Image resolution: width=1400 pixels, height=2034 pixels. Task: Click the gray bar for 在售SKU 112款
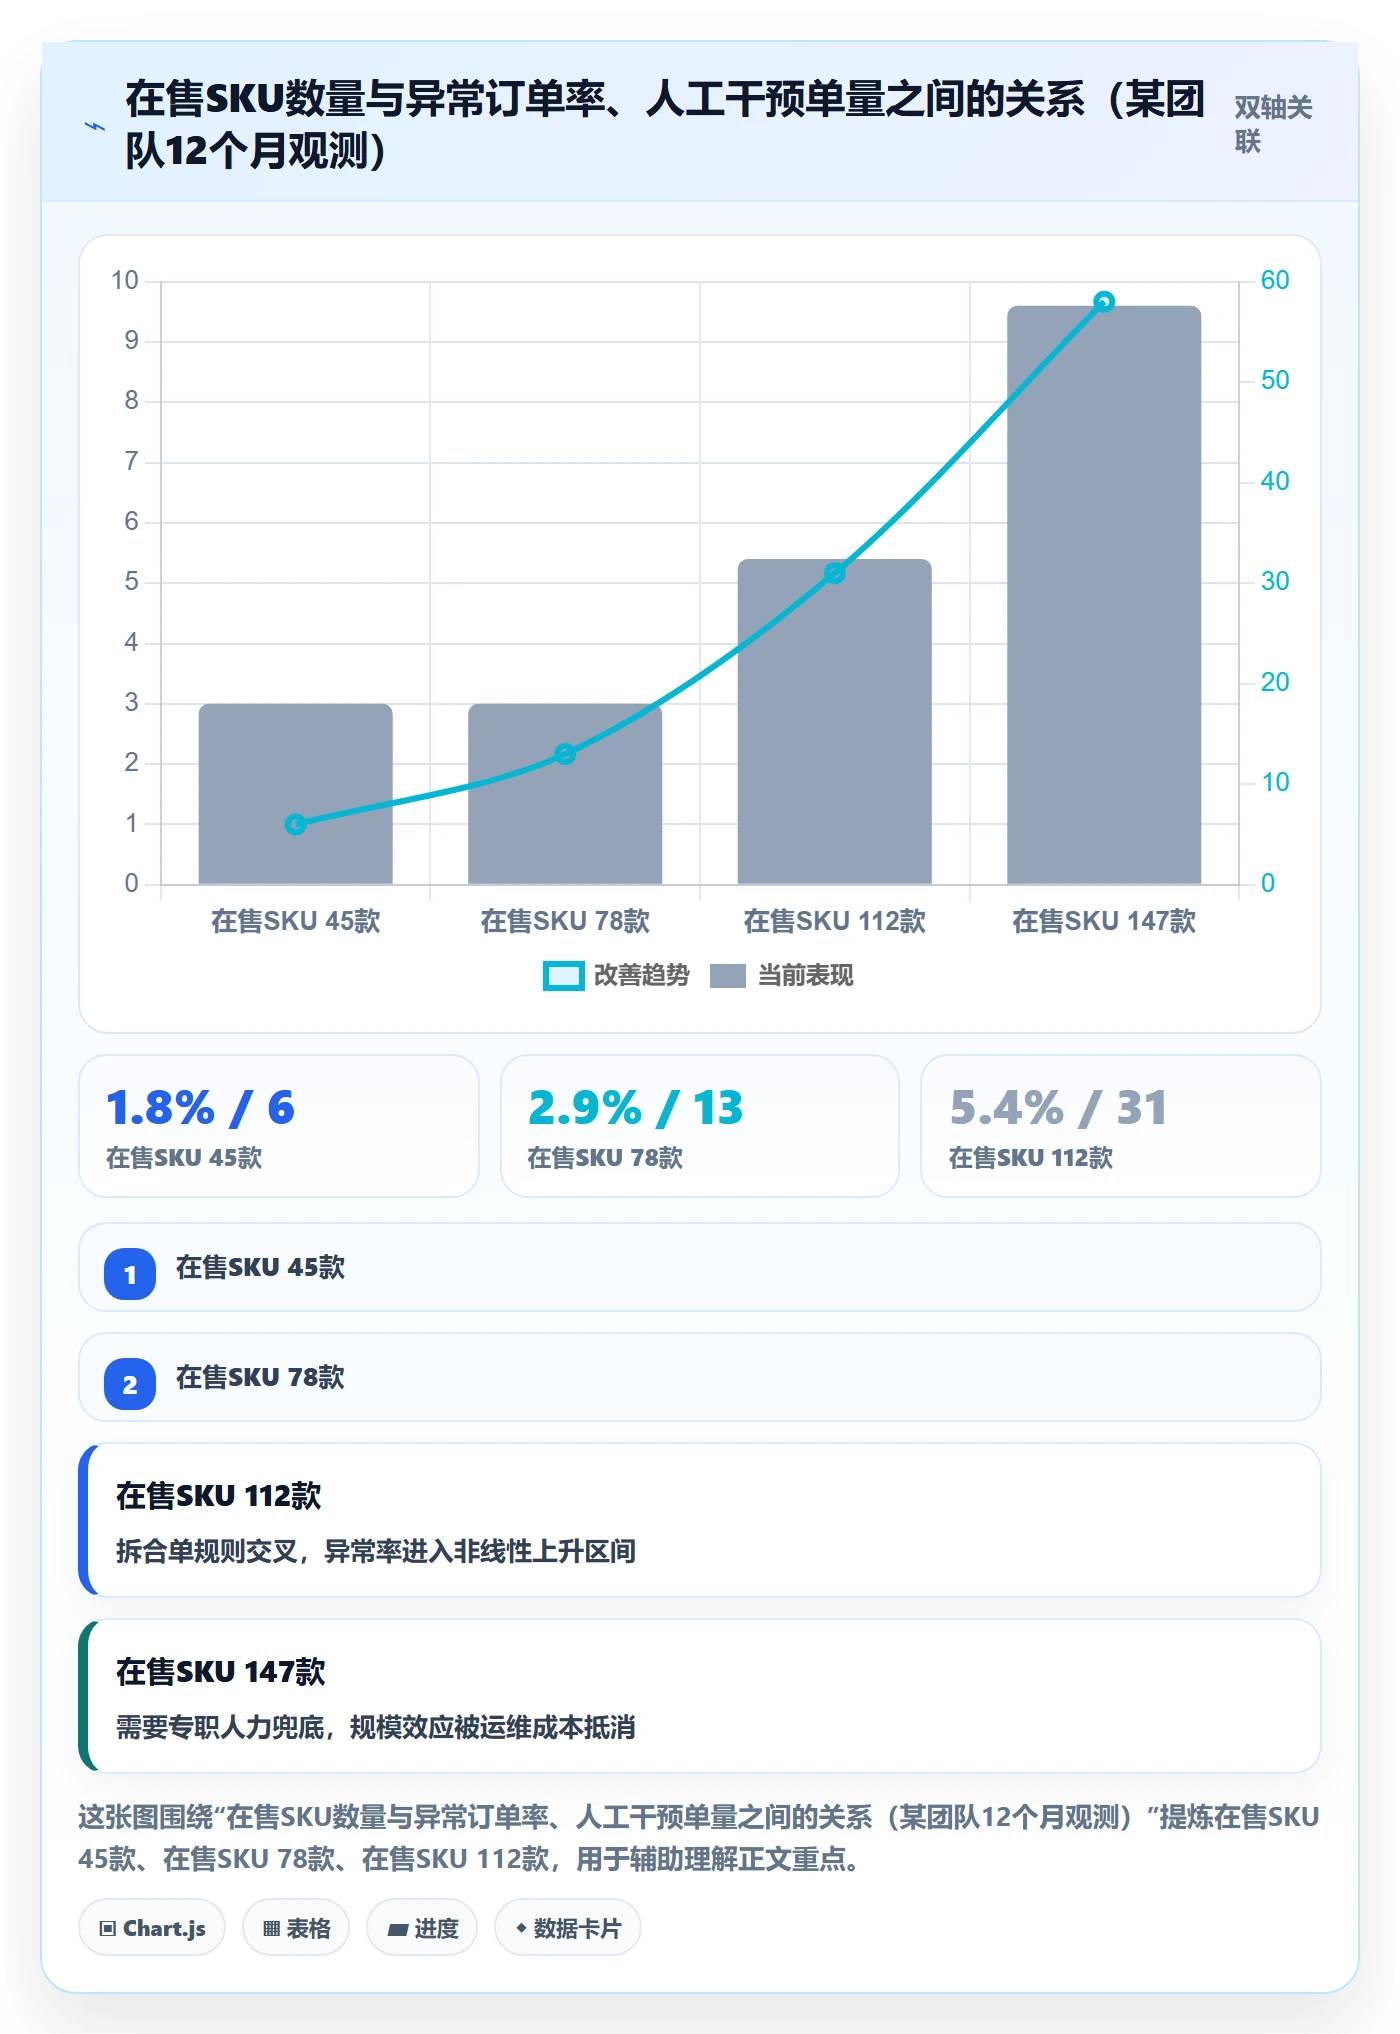835,721
